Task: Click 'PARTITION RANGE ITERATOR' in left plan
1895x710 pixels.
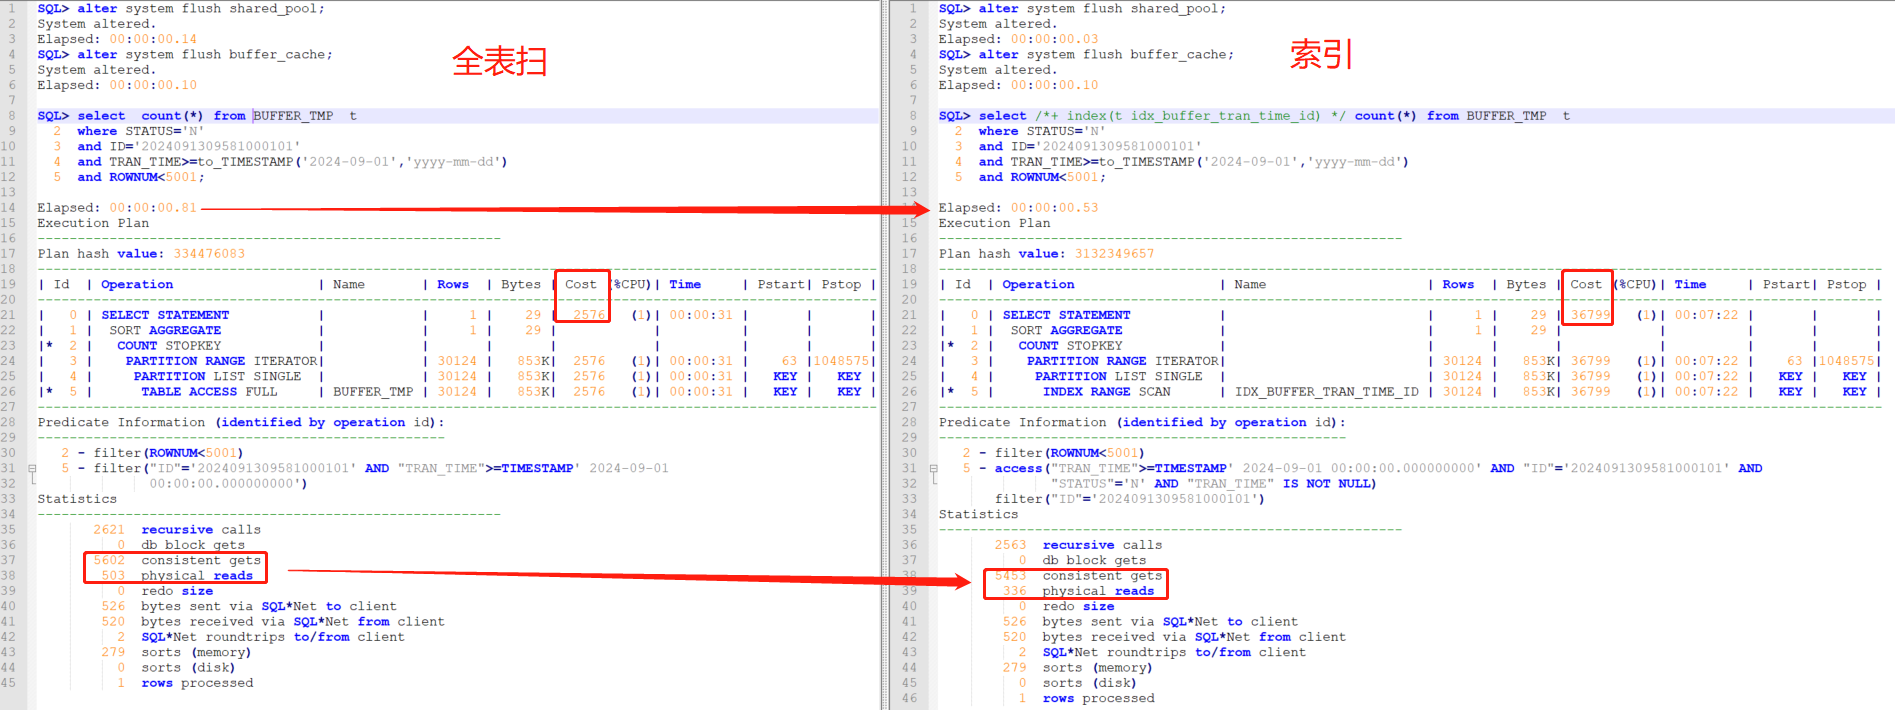Action: 221,361
